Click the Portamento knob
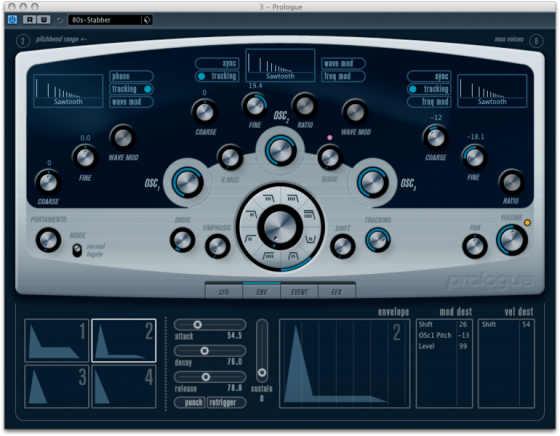Screen dimensions: 560x436 click(48, 240)
